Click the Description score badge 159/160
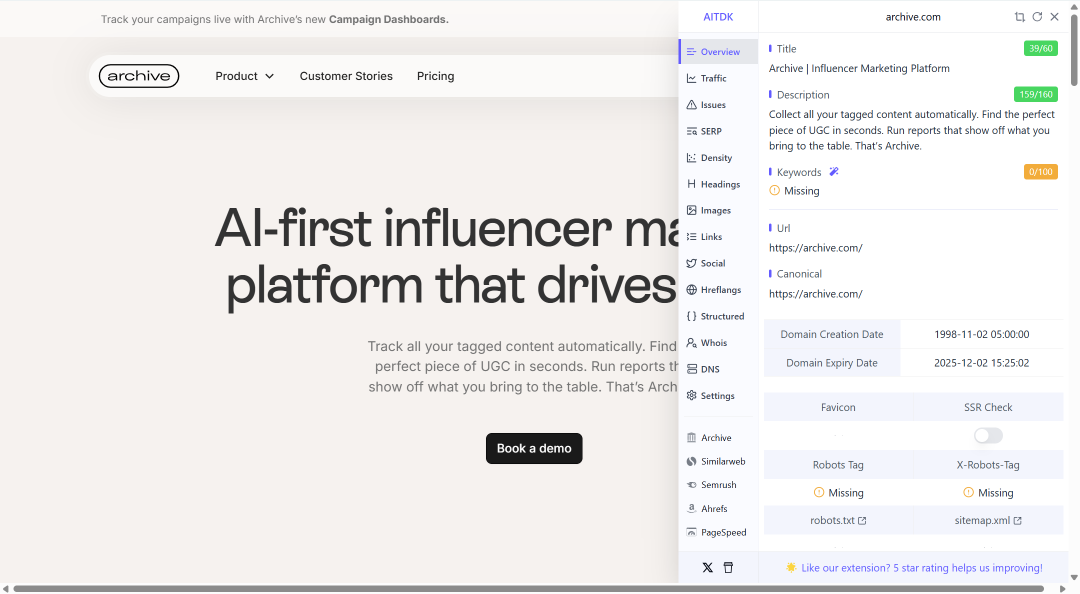The image size is (1080, 594). coord(1035,94)
